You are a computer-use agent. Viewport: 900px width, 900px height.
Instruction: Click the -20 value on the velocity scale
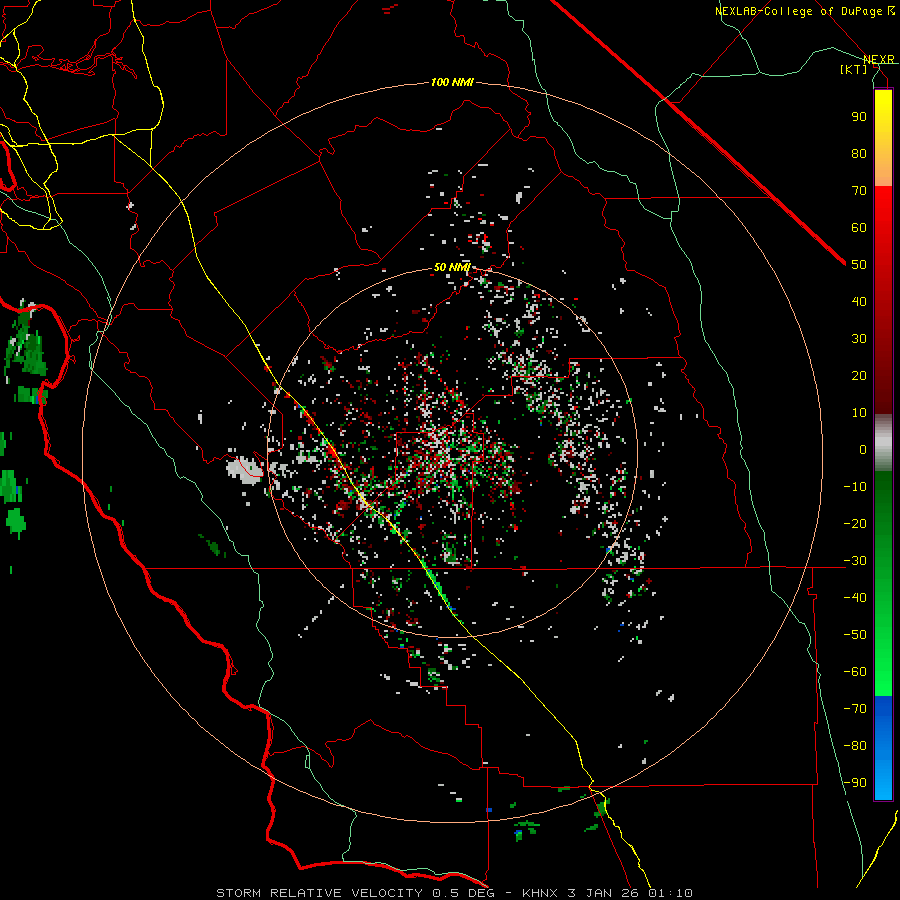tap(855, 524)
